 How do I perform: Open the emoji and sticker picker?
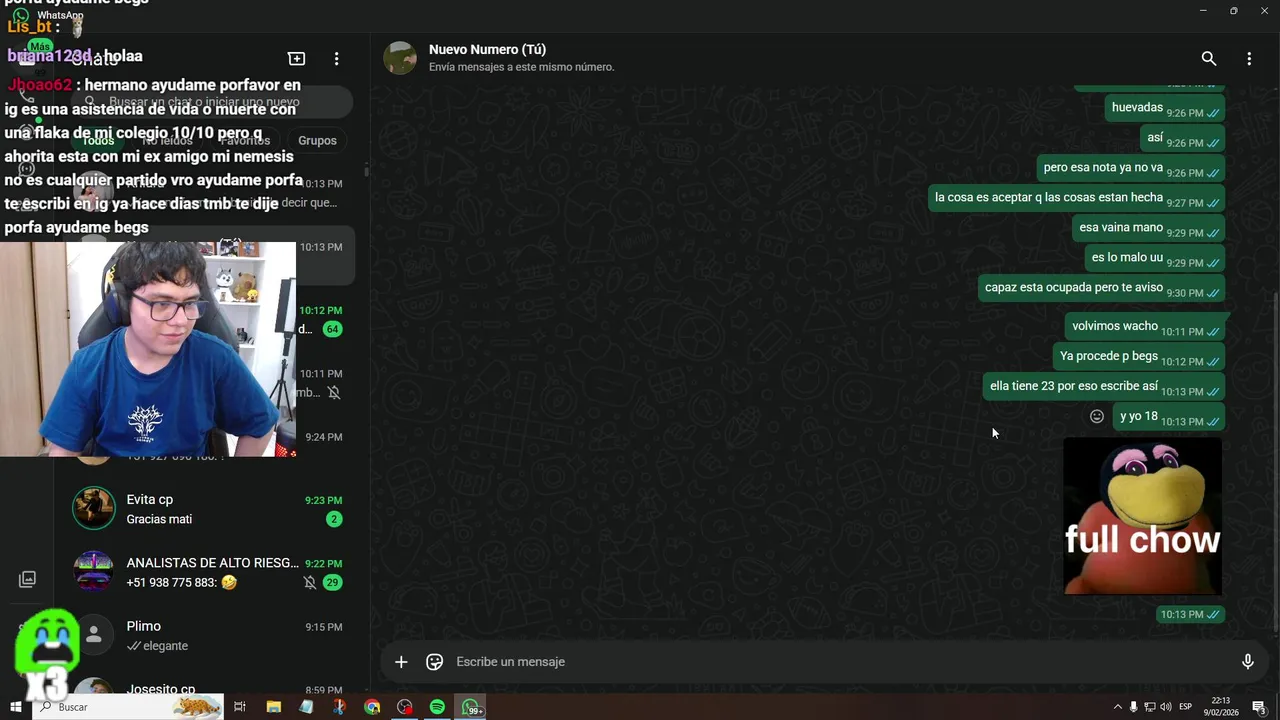click(x=434, y=662)
